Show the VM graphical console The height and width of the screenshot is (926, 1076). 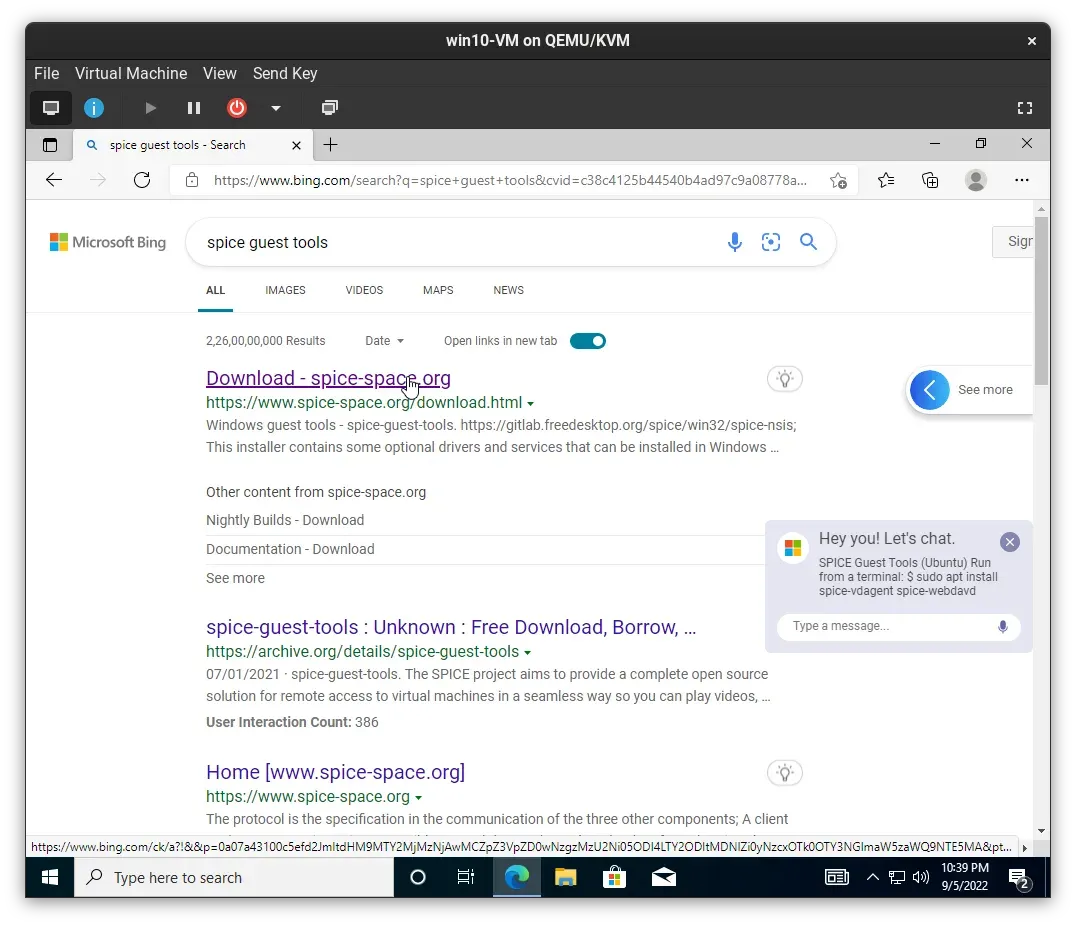[51, 108]
